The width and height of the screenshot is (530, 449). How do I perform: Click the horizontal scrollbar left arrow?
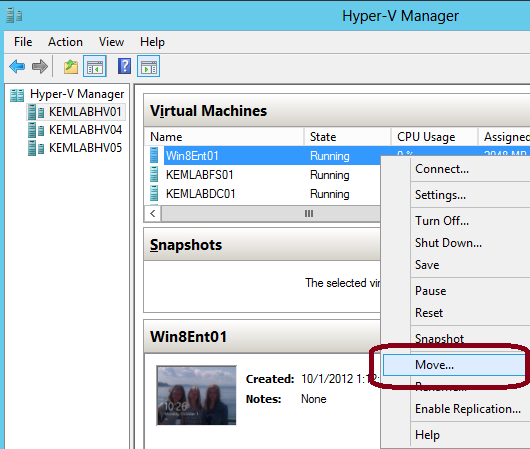click(153, 214)
